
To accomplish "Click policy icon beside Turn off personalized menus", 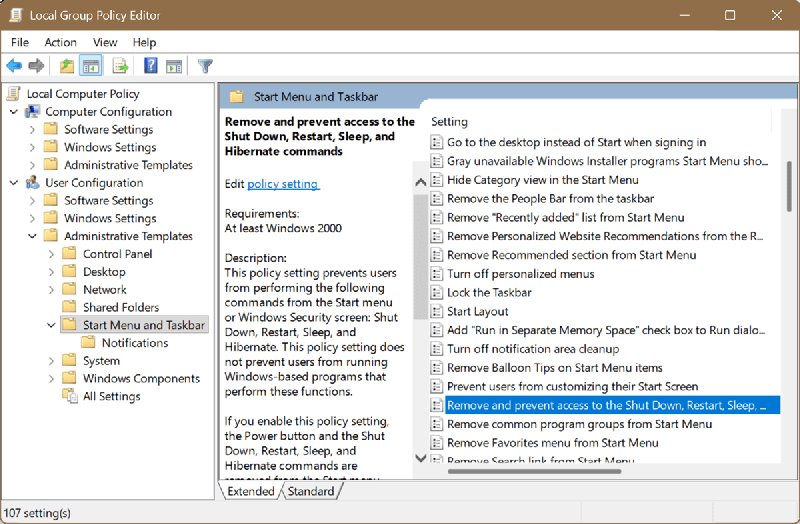I will pos(436,273).
